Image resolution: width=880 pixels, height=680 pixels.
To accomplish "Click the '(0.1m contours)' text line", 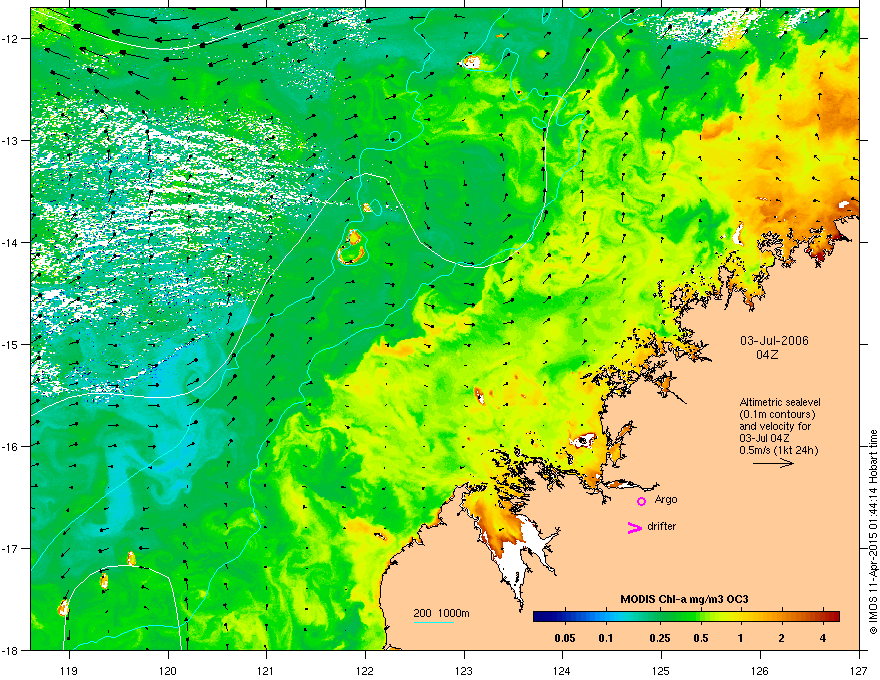I will (777, 415).
